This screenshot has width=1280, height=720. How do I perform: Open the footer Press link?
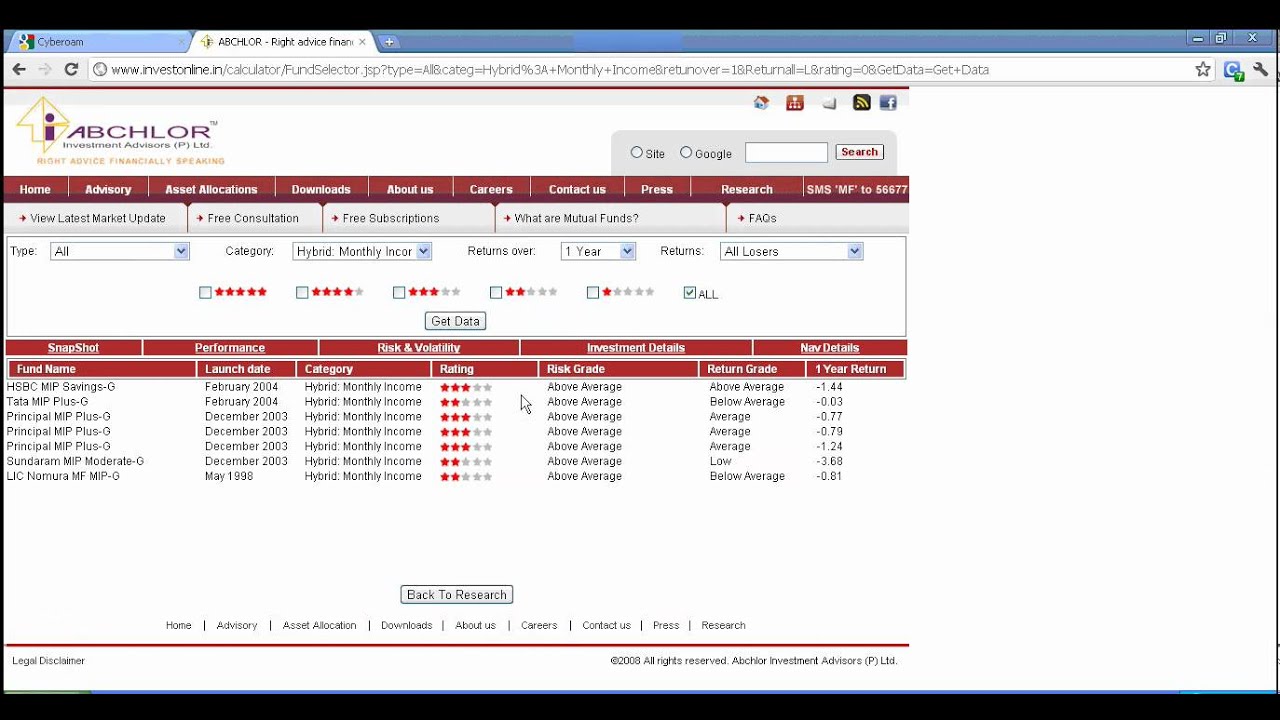click(x=666, y=625)
